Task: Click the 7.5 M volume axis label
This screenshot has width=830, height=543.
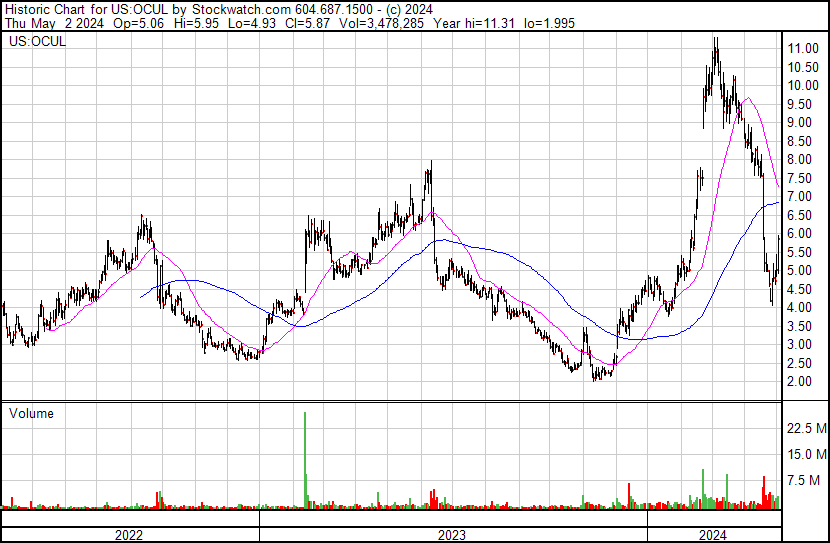Action: pyautogui.click(x=804, y=480)
